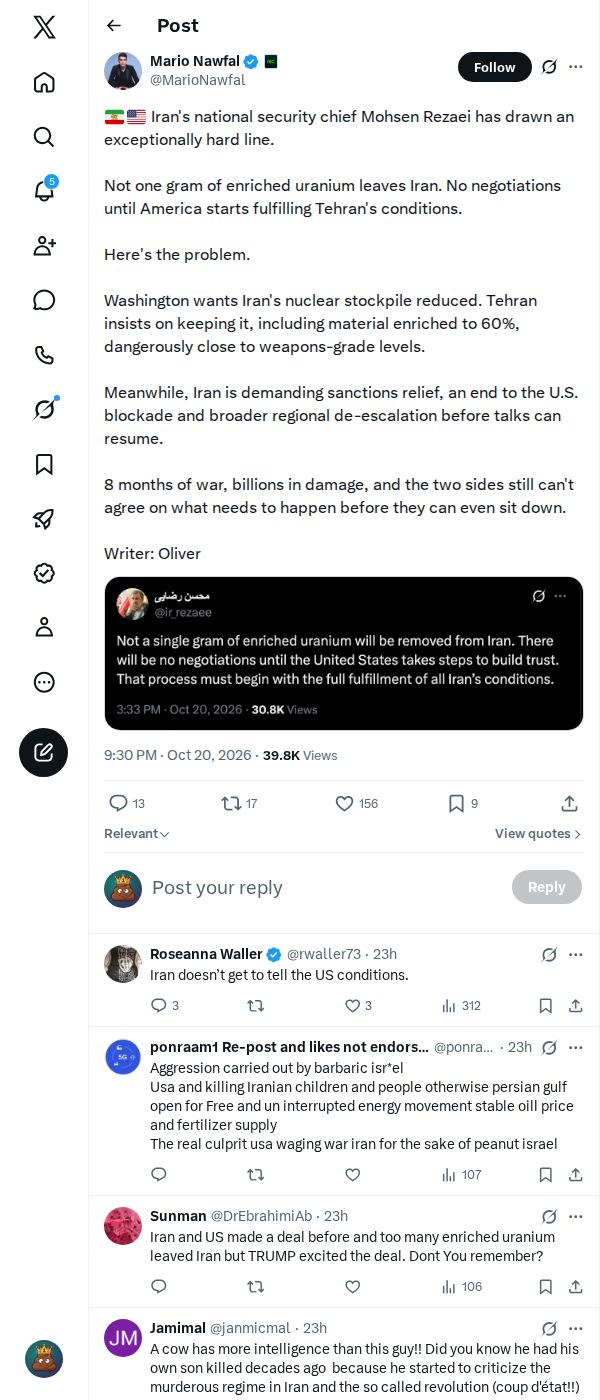Click the back arrow next to Post
This screenshot has height=1400, width=600.
[114, 26]
